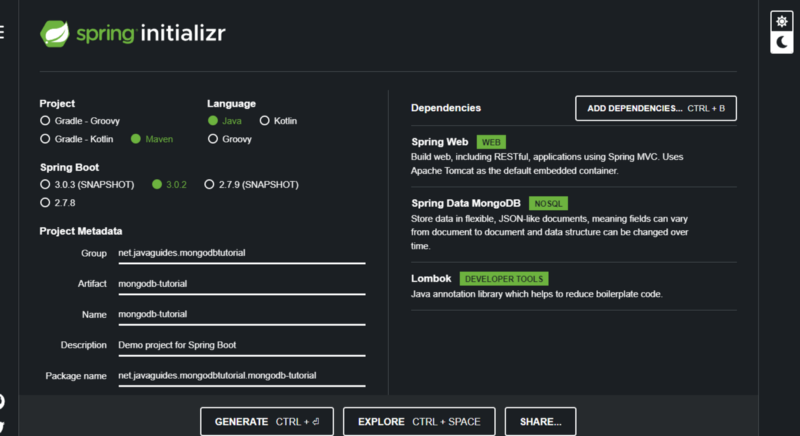
Task: Switch to dark theme moon icon
Action: [x=782, y=42]
